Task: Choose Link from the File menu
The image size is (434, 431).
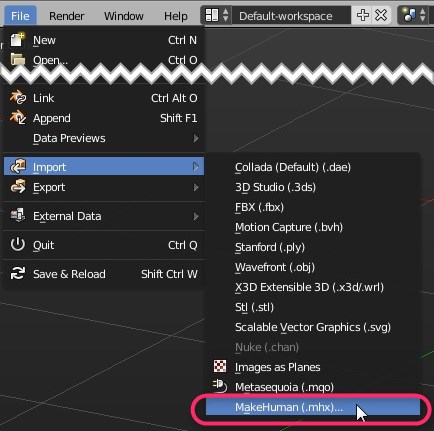Action: pos(104,98)
